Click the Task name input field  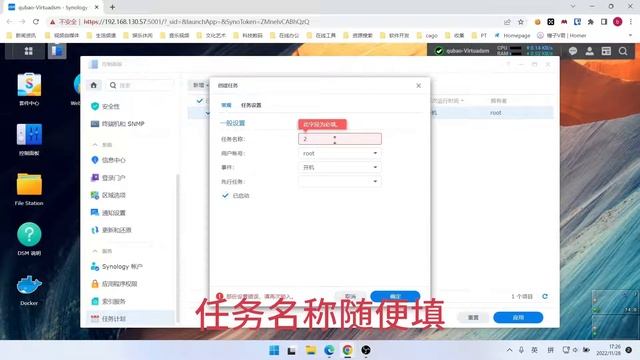[x=340, y=139]
